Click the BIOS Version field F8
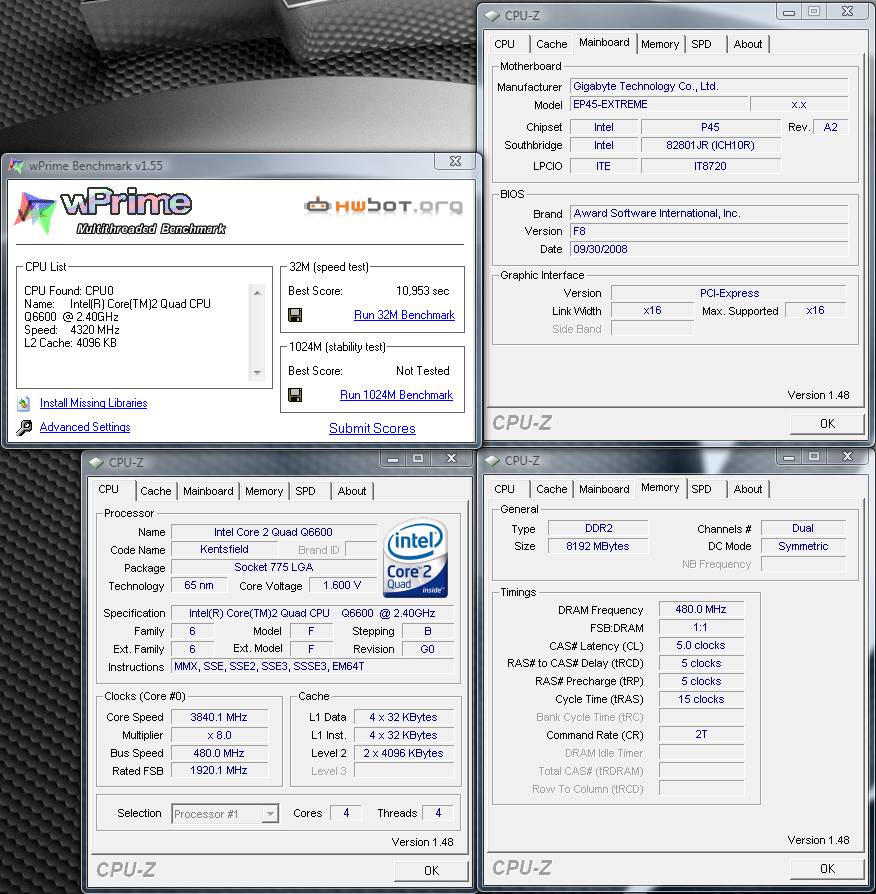Viewport: 876px width, 894px height. pyautogui.click(x=709, y=231)
